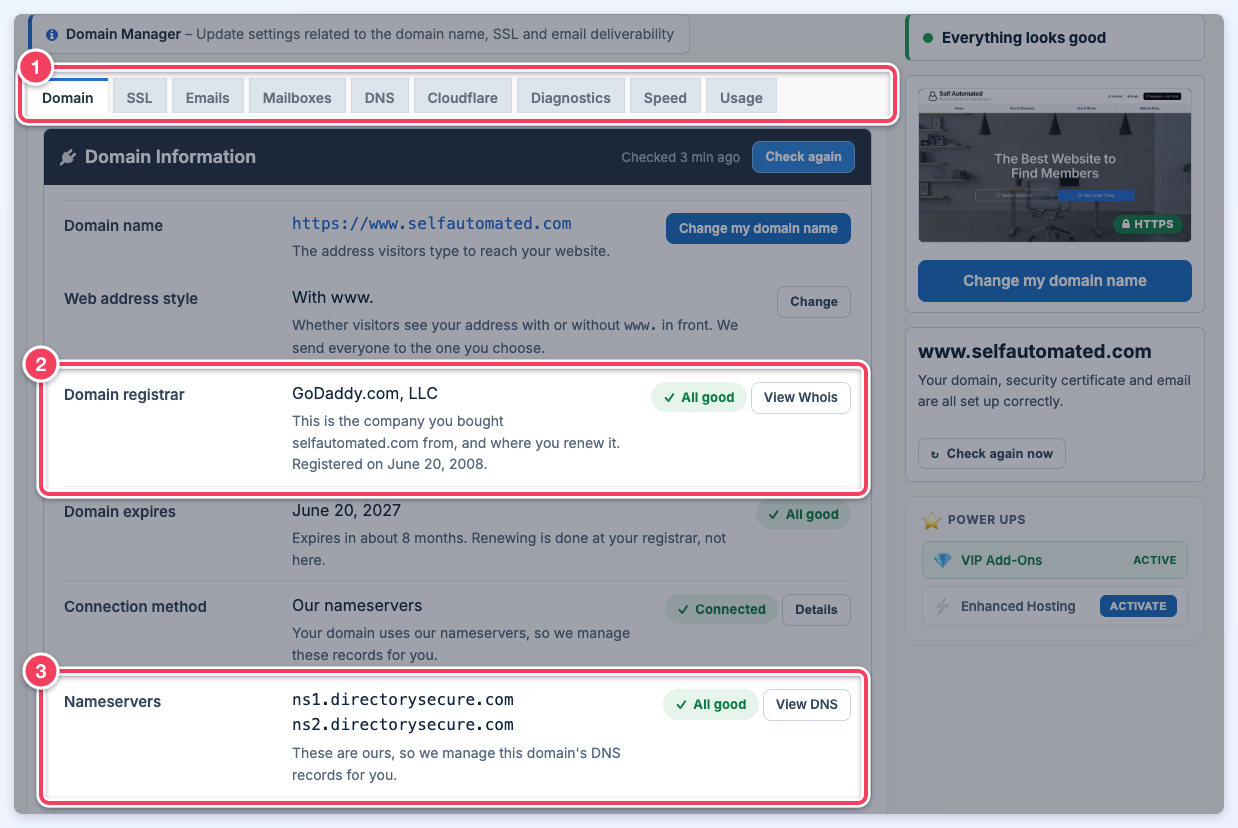Click the Check again button

803,157
